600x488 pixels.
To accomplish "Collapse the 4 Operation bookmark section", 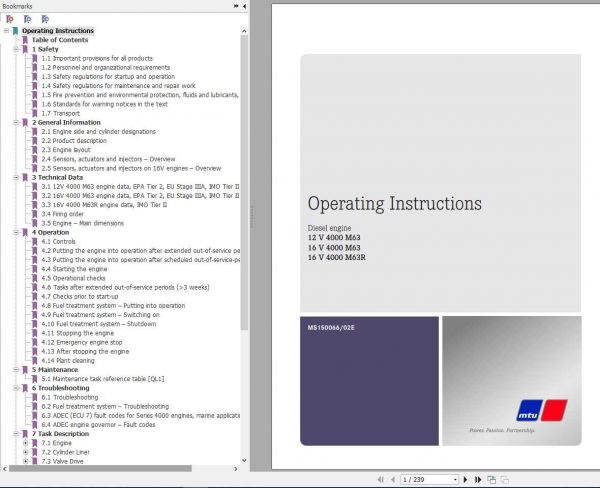I will (x=16, y=232).
